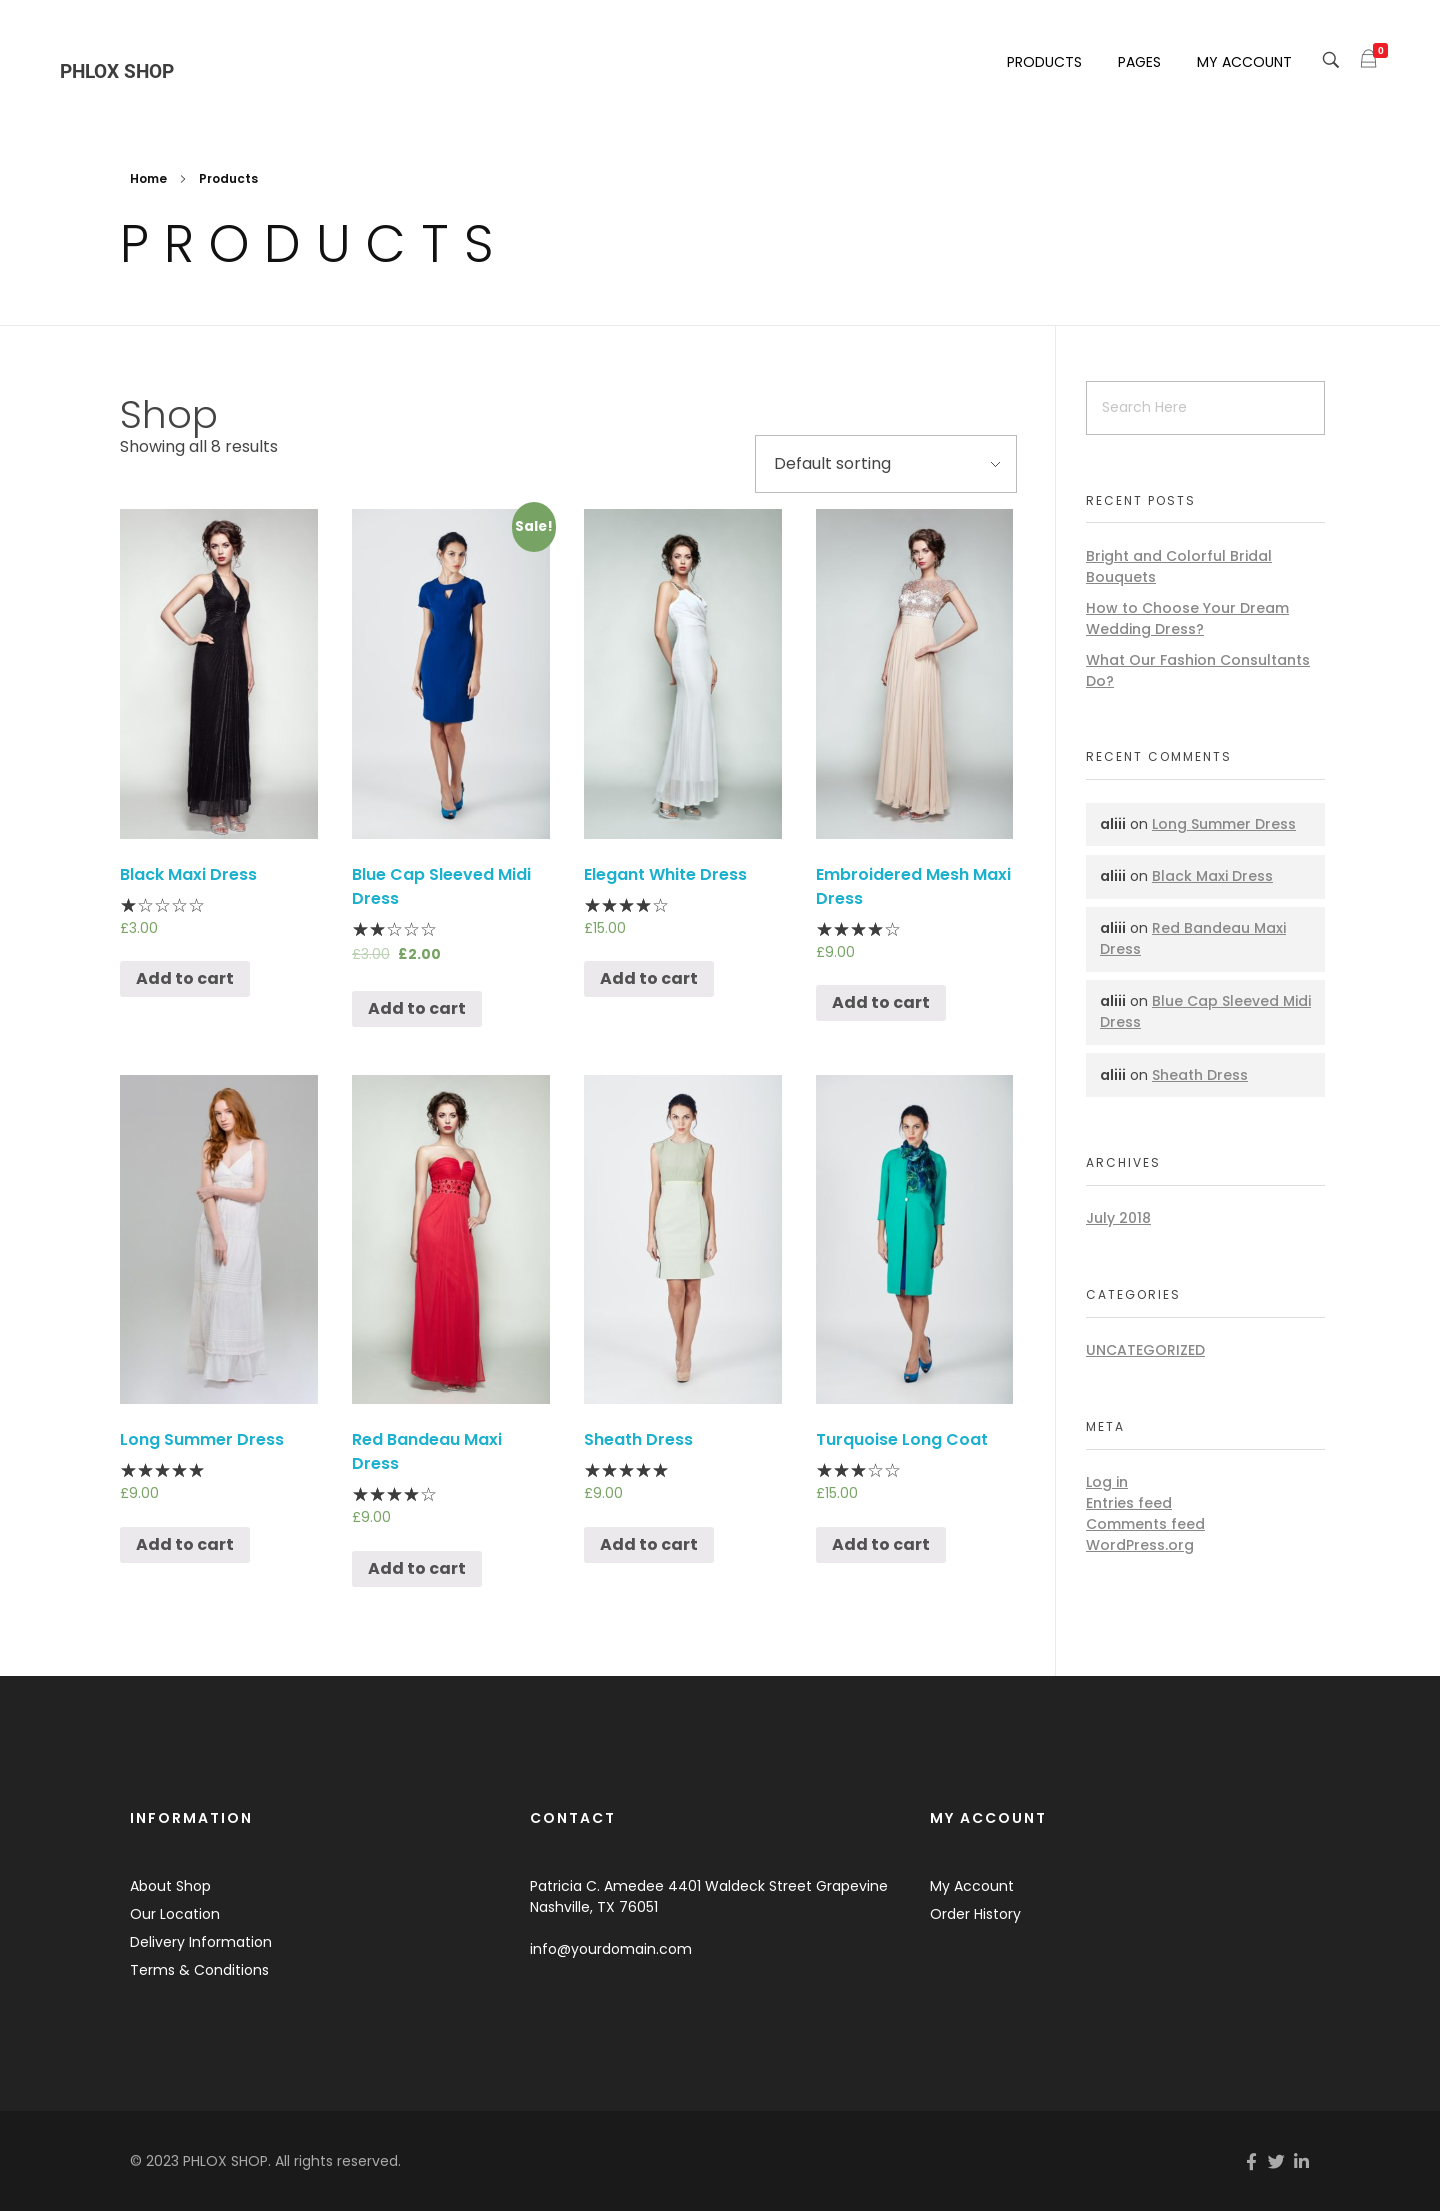The height and width of the screenshot is (2211, 1440).
Task: Click the Sale! badge on blue dress
Action: pos(533,526)
